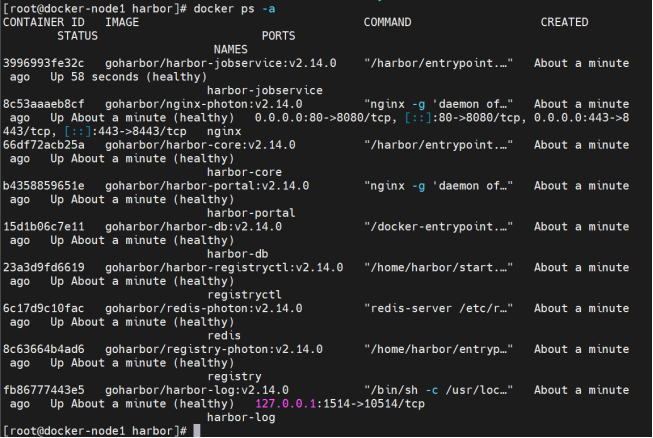
Task: Click the "/docker-entrypoint.…" command text
Action: [x=439, y=227]
